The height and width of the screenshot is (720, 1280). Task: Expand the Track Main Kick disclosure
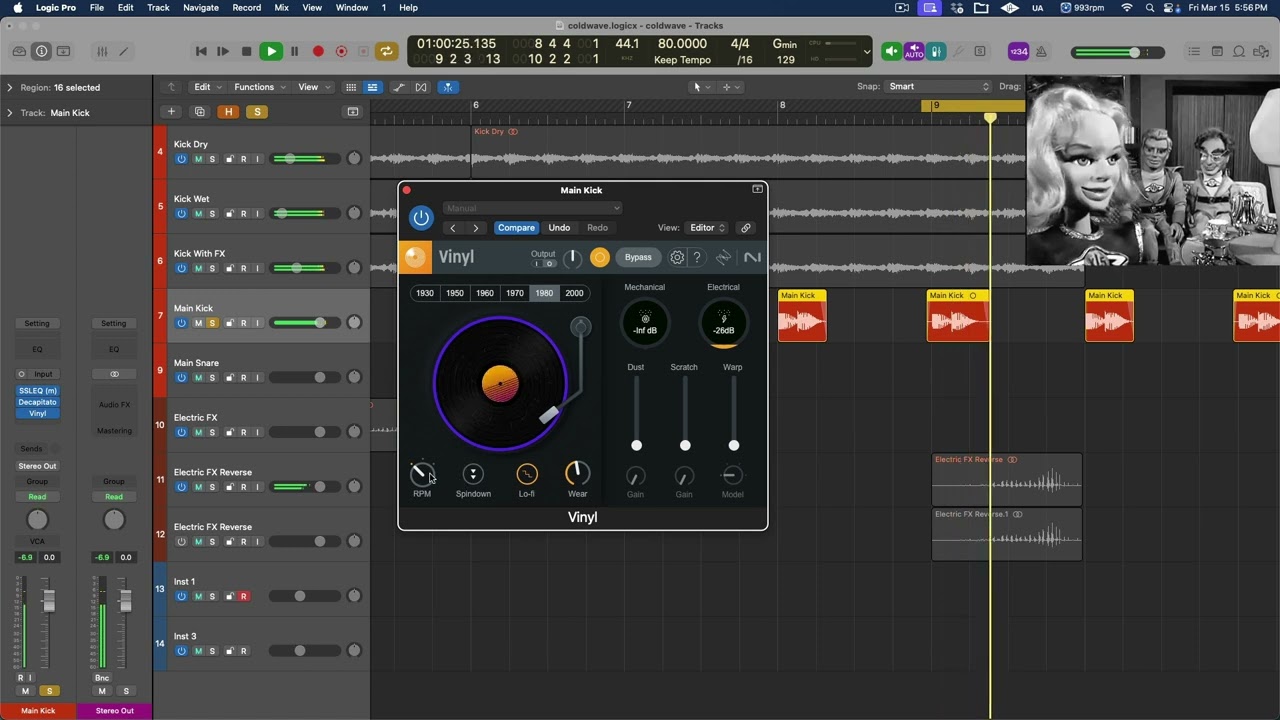pos(10,113)
